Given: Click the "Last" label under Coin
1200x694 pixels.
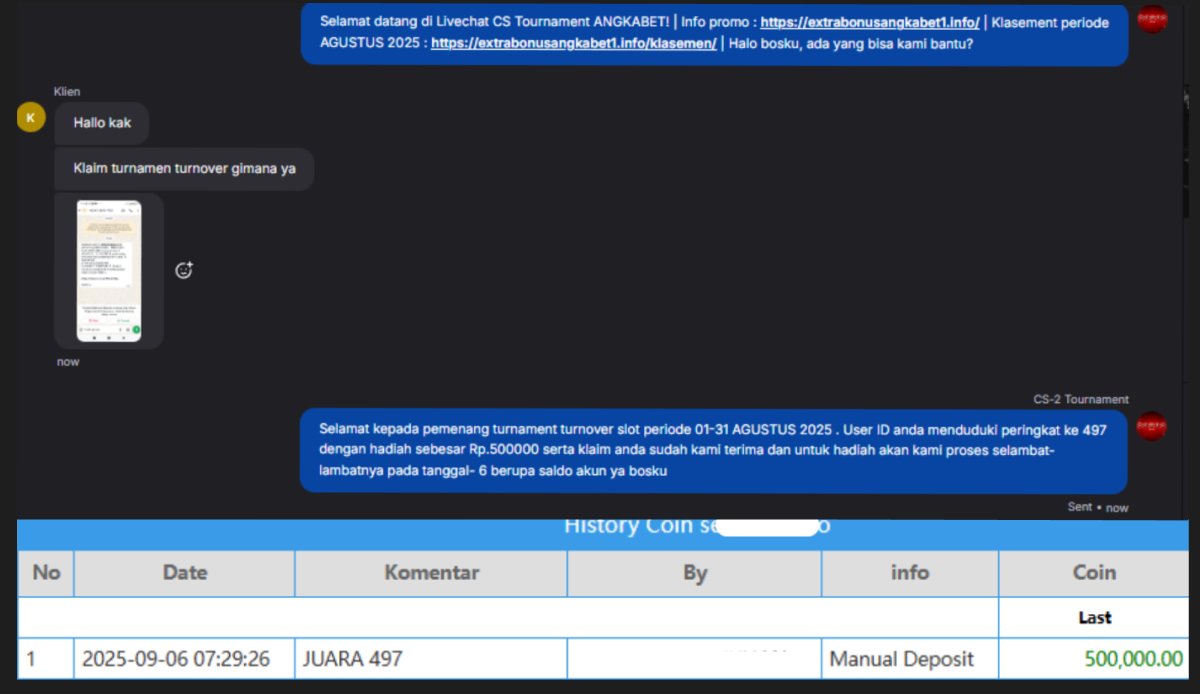Looking at the screenshot, I should 1094,618.
